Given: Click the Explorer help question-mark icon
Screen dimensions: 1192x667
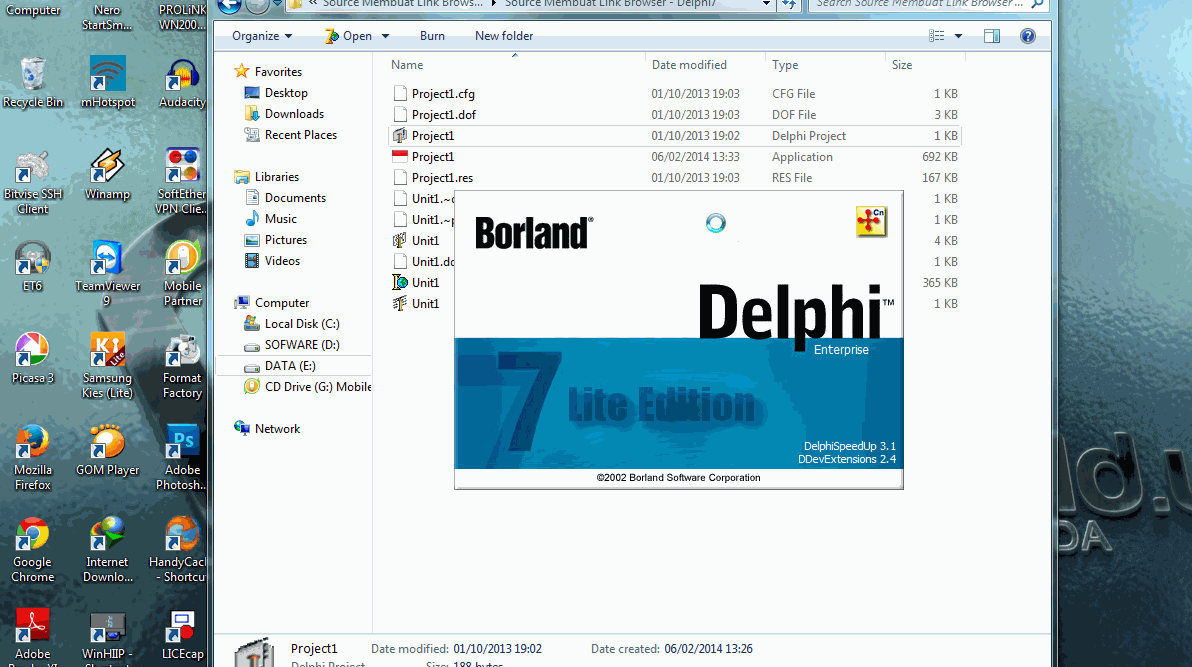Looking at the screenshot, I should pos(1028,36).
